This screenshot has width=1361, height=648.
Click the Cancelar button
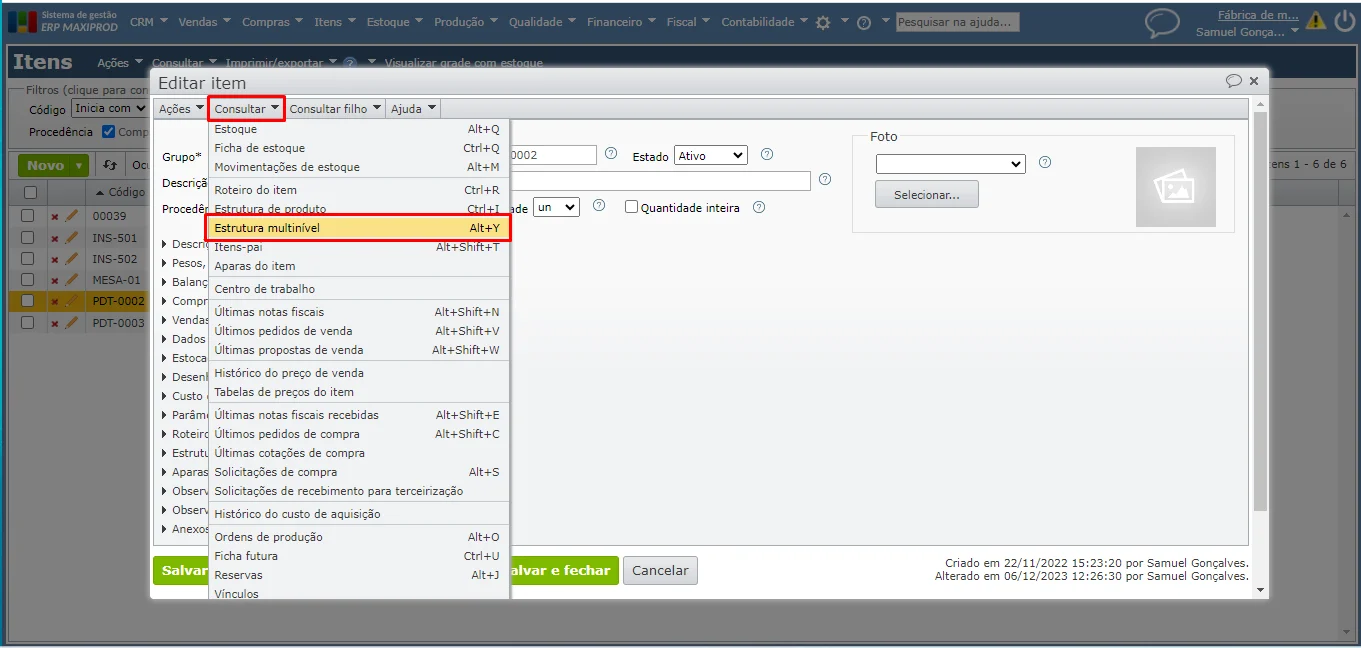pyautogui.click(x=660, y=570)
